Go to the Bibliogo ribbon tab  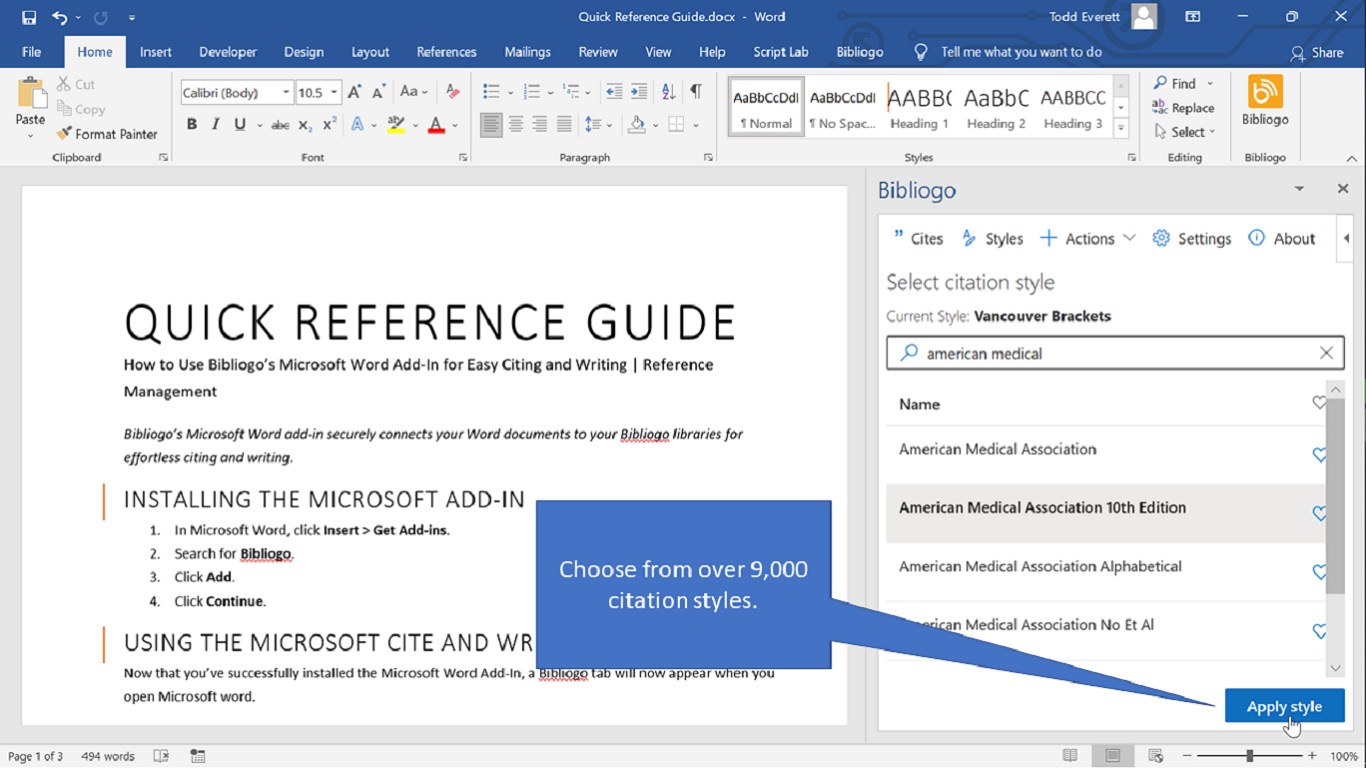coord(860,52)
